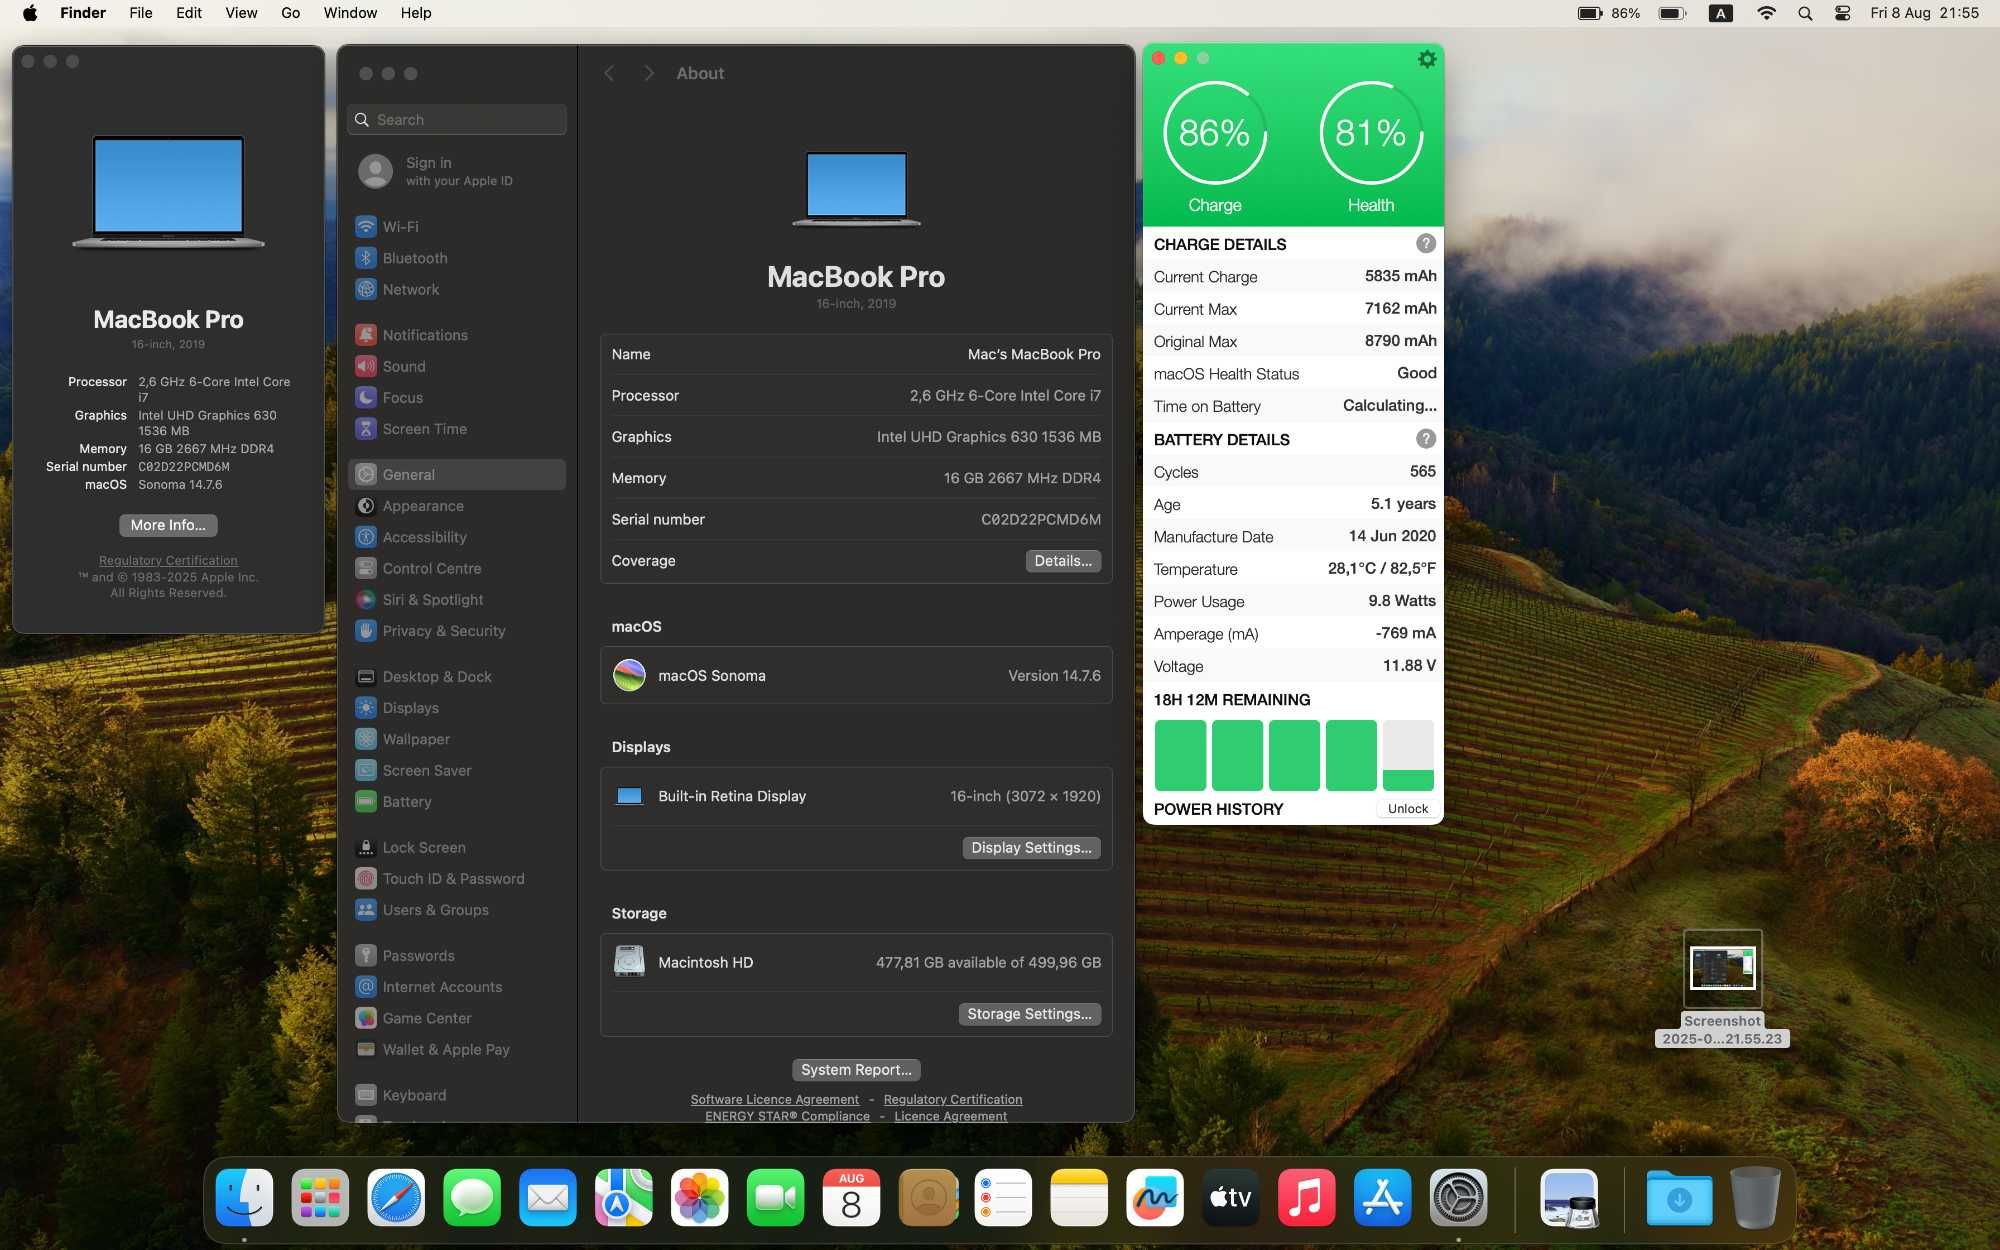The image size is (2000, 1250).
Task: Open the Software Licence Agreement link
Action: click(x=774, y=1099)
